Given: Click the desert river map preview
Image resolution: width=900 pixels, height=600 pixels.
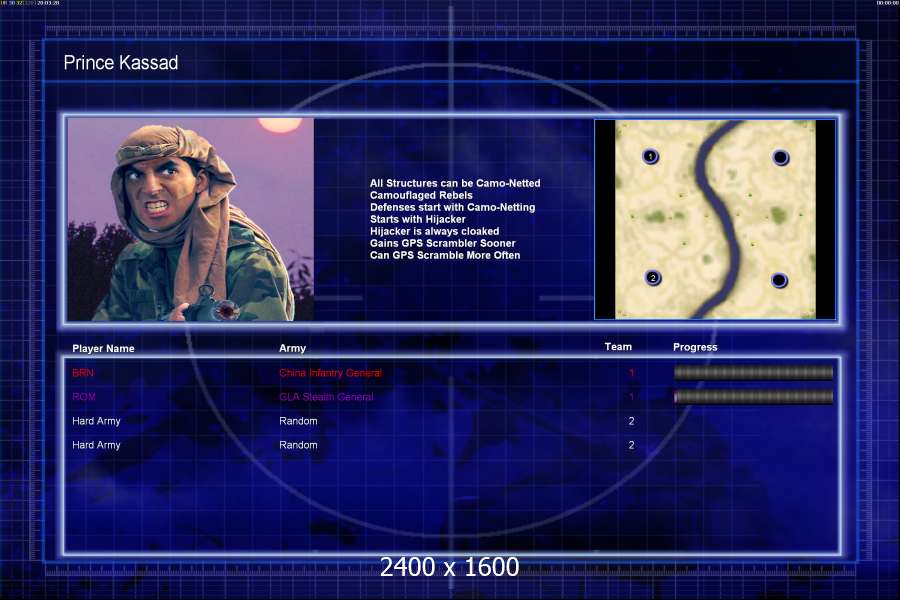Looking at the screenshot, I should (x=715, y=219).
